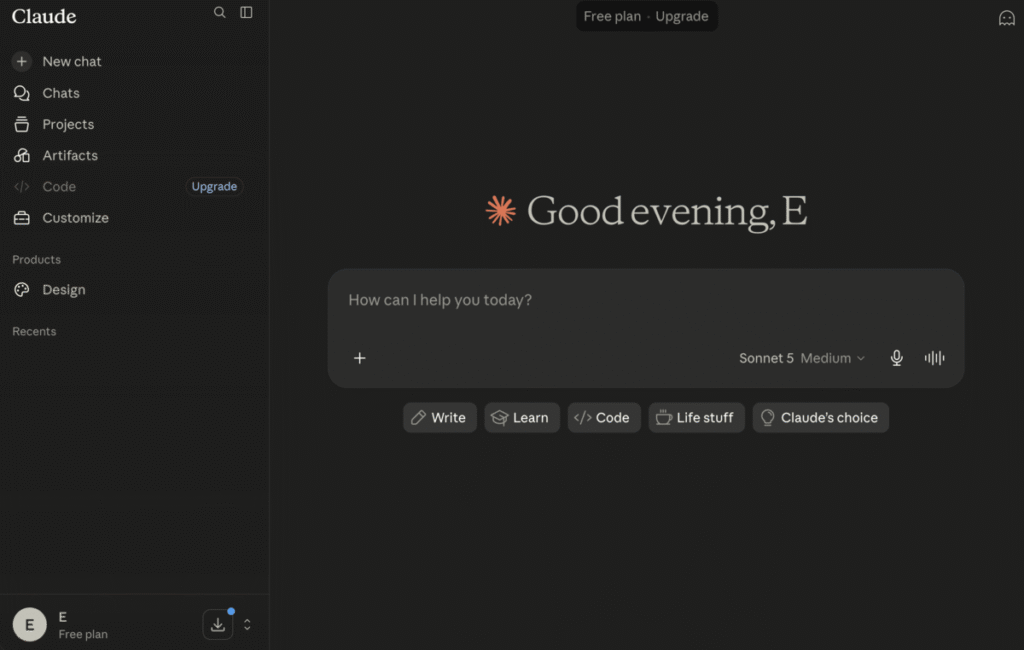Open the E user avatar
Image resolution: width=1024 pixels, height=650 pixels.
click(29, 625)
